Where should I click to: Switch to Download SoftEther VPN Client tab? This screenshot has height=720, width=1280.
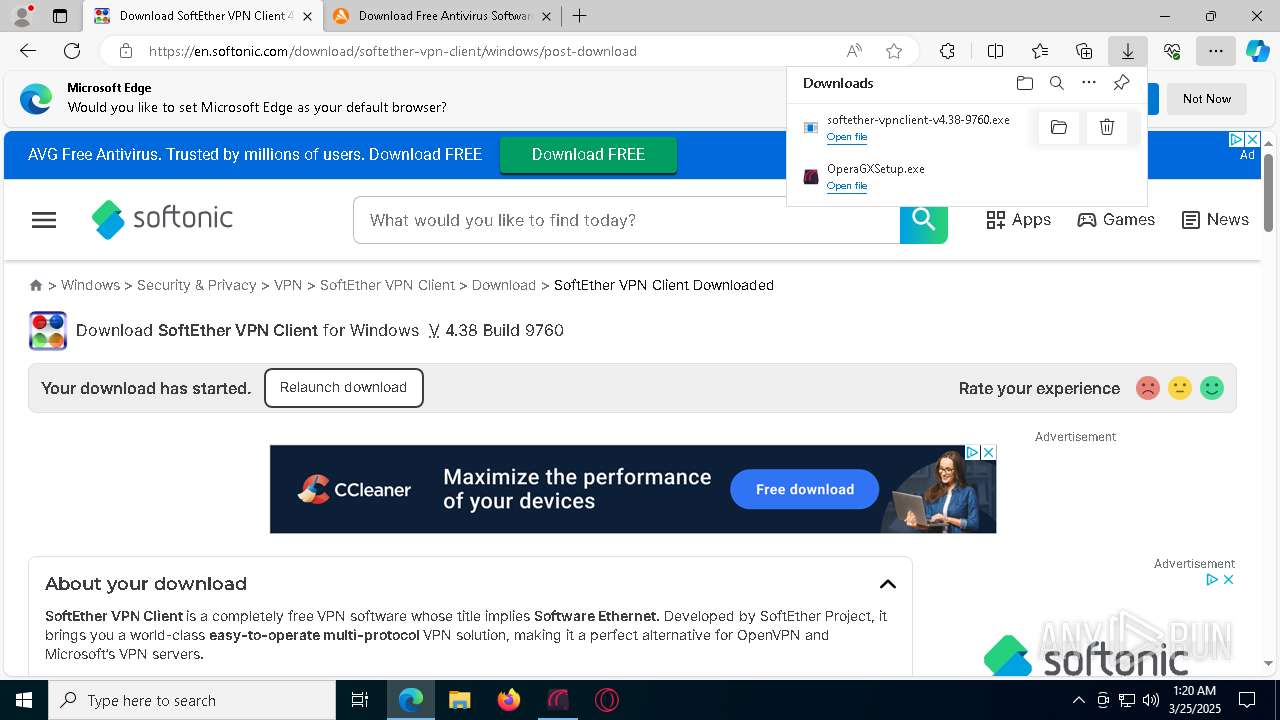coord(205,16)
